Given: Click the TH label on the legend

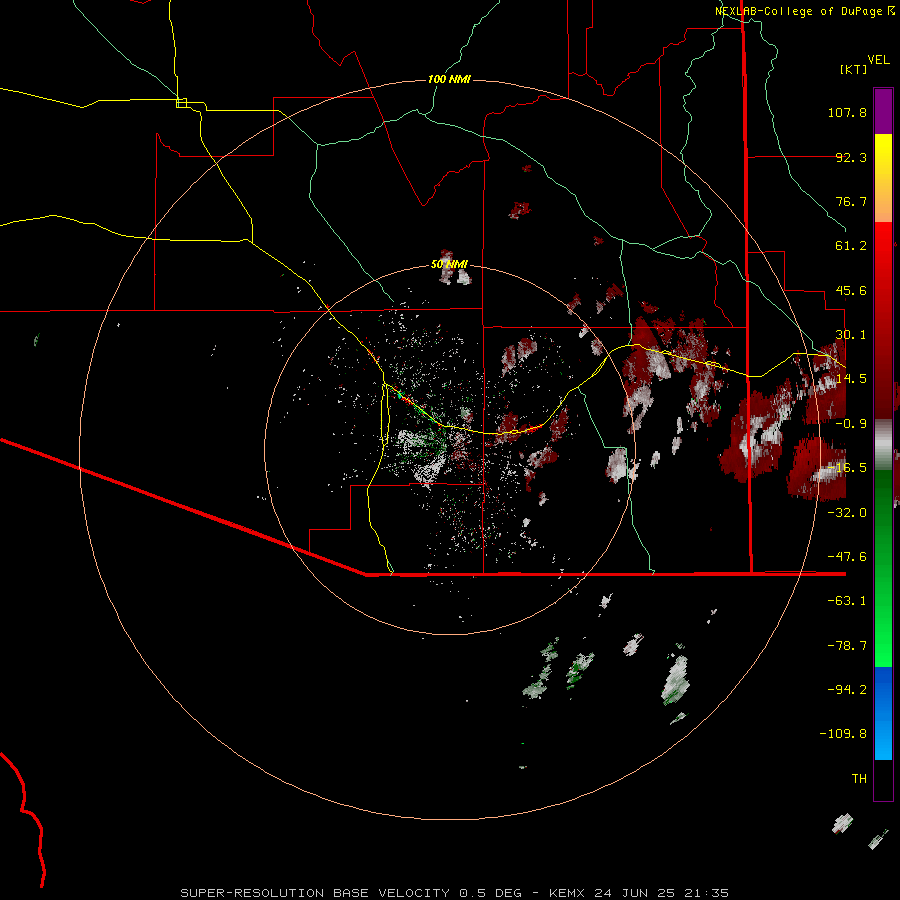Looking at the screenshot, I should (x=859, y=779).
